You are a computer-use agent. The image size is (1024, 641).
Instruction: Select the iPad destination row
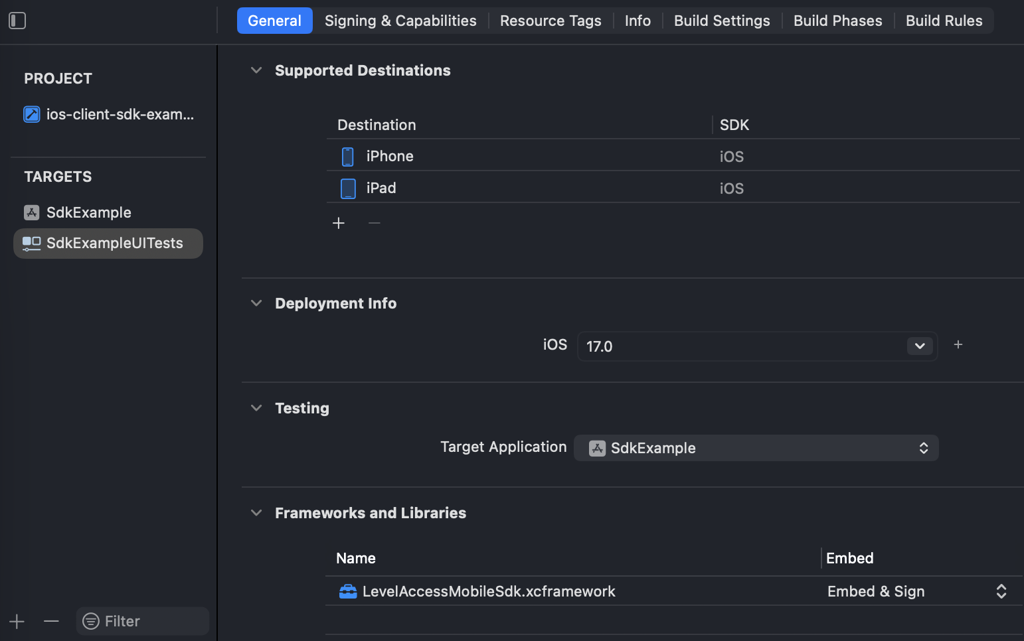673,189
